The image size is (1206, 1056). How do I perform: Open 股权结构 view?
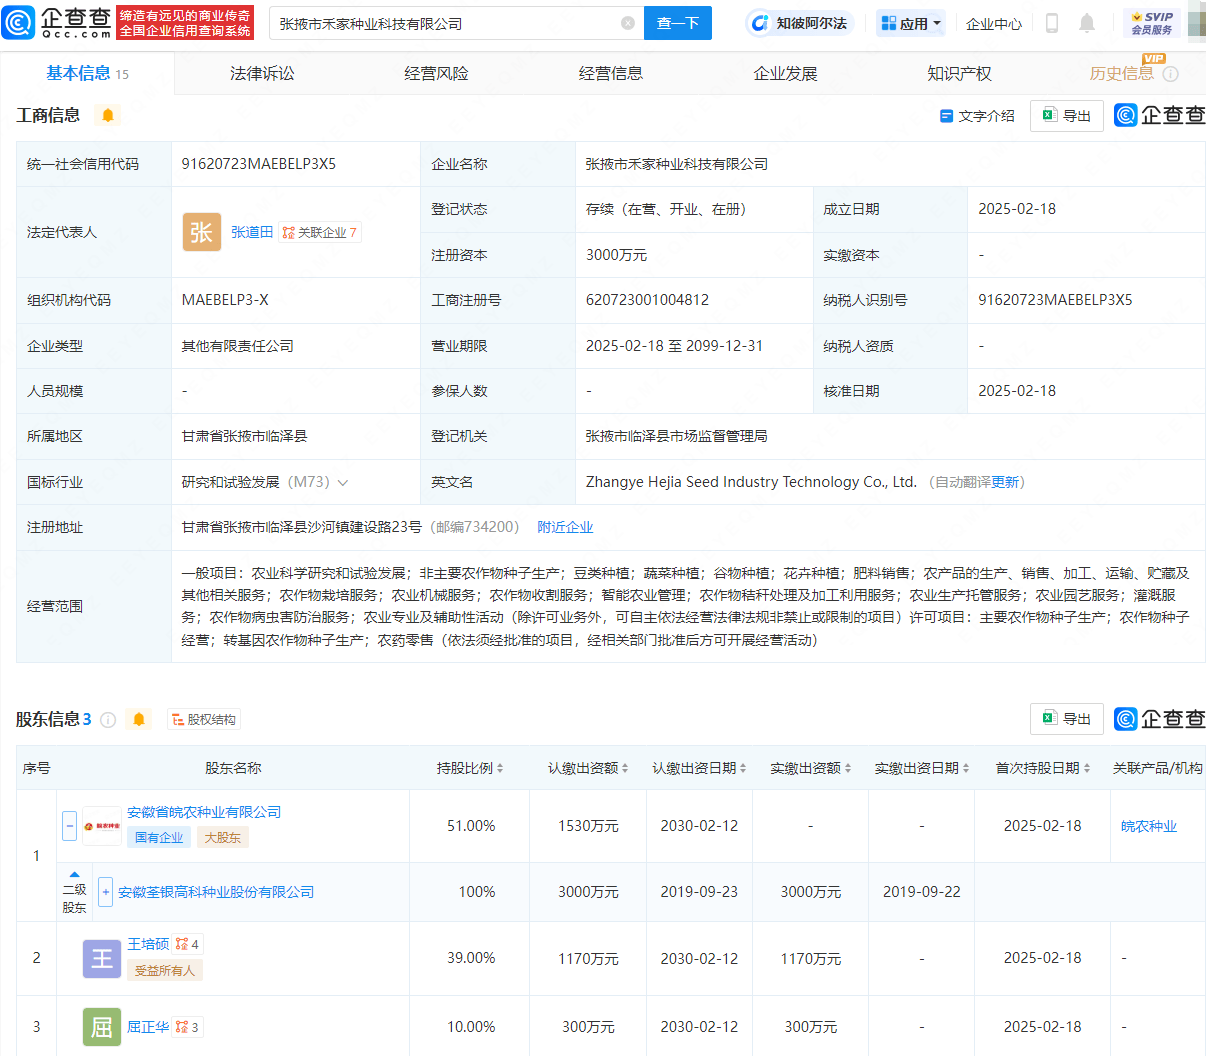[x=204, y=719]
